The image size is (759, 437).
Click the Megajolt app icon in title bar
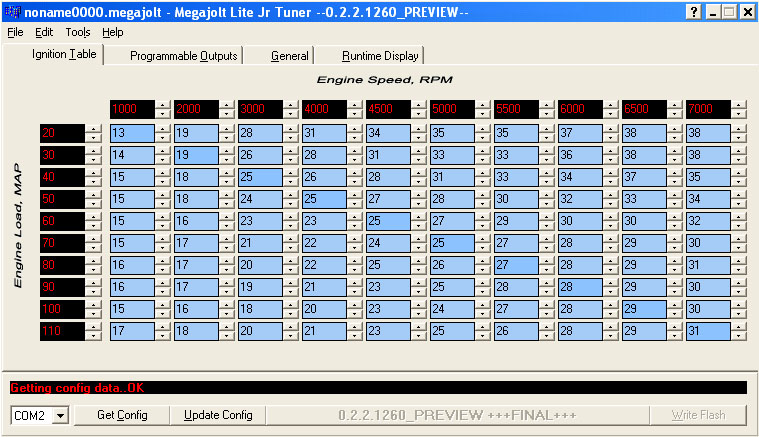(x=13, y=12)
